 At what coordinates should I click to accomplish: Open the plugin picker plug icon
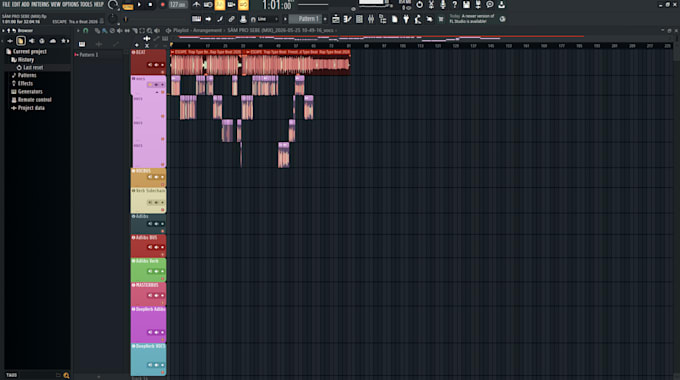click(x=406, y=19)
